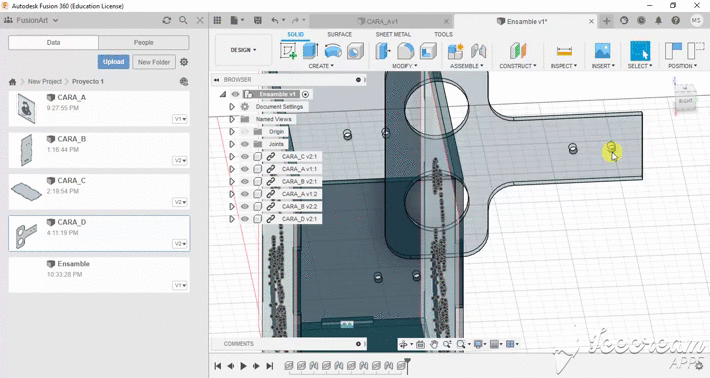
Task: Expand the Origin folder node
Action: pos(232,132)
